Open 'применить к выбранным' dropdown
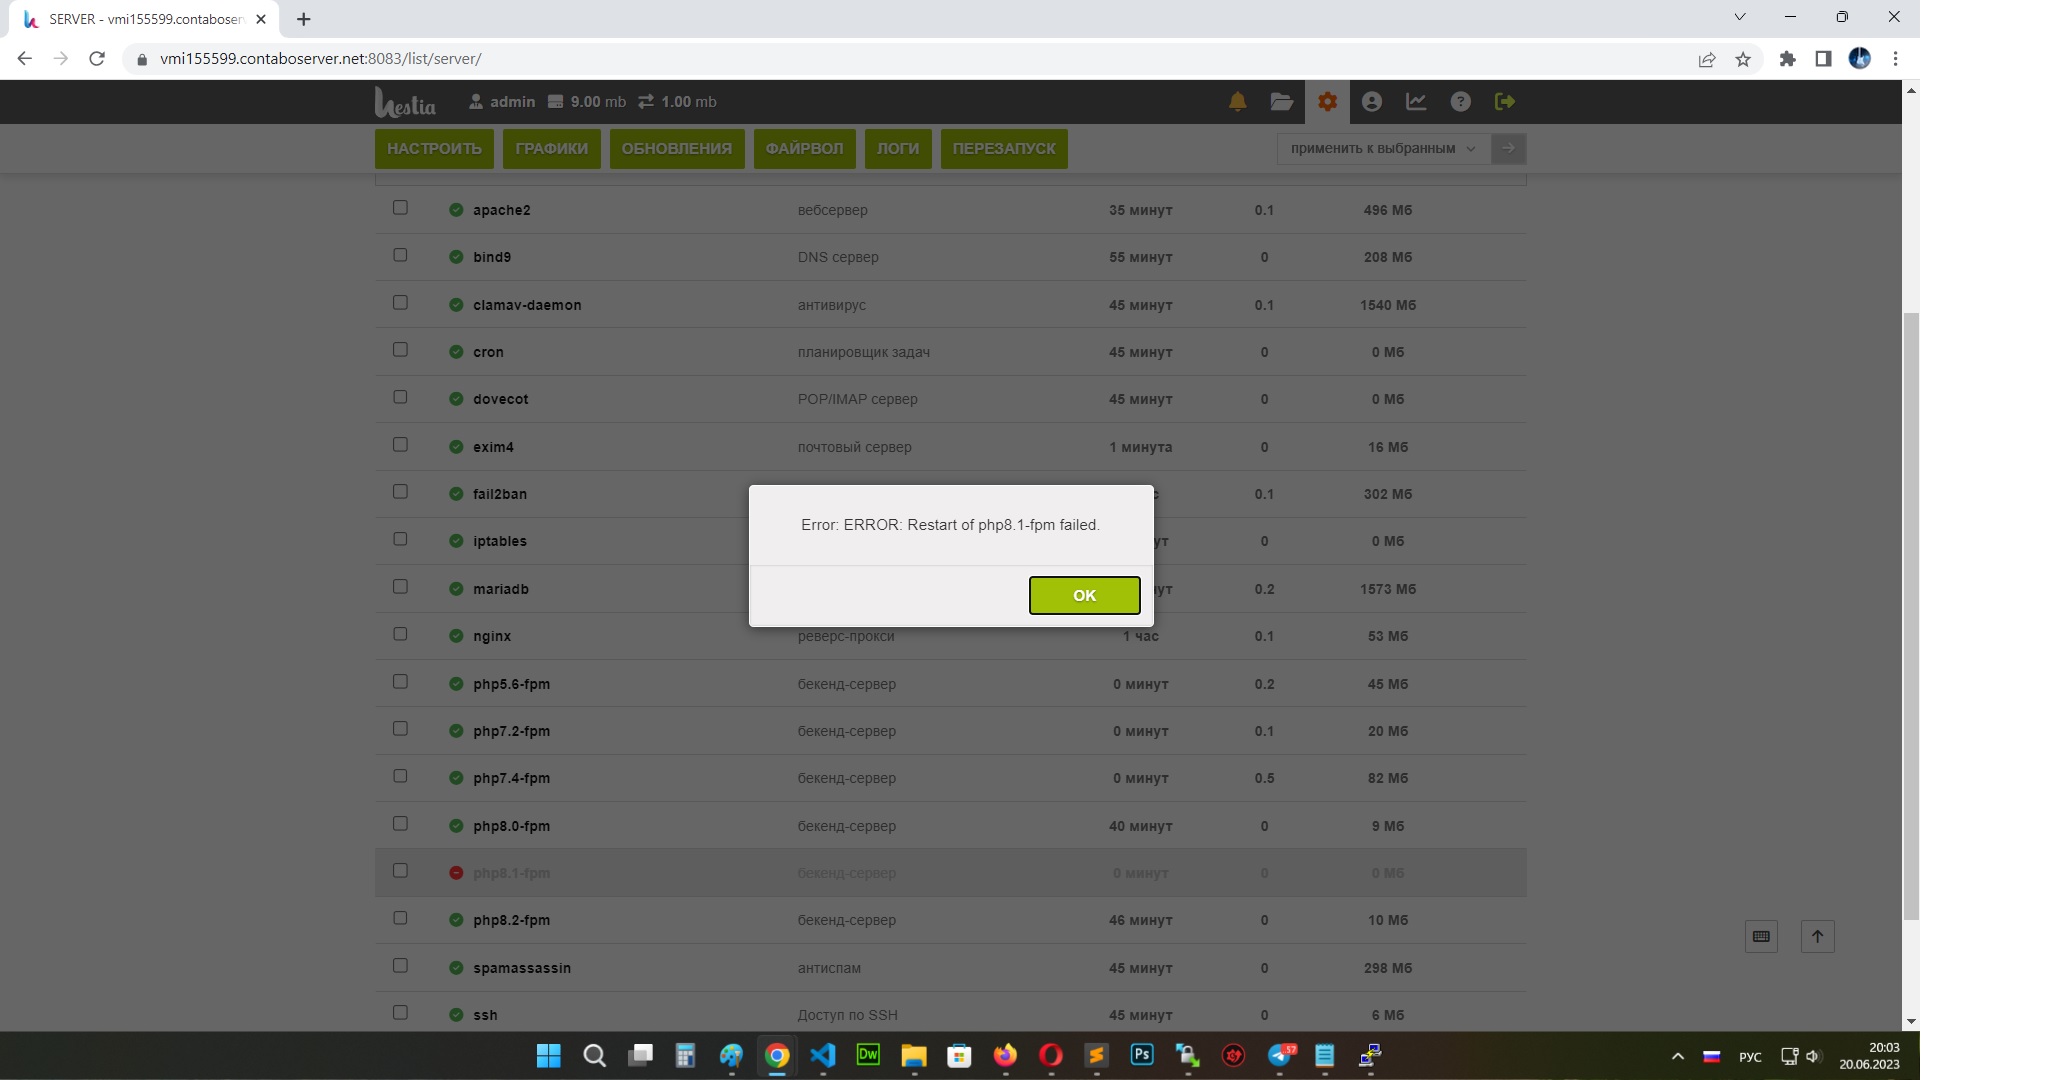 (1383, 148)
